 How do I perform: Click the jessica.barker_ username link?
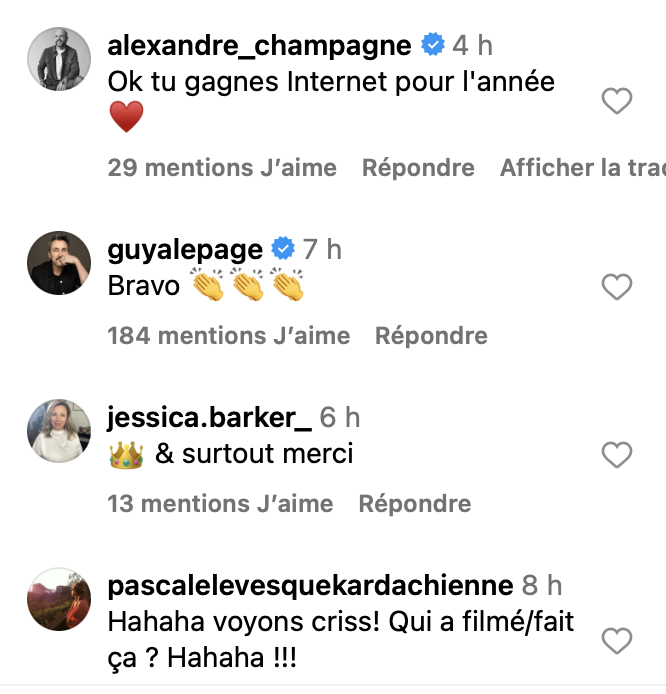point(208,417)
